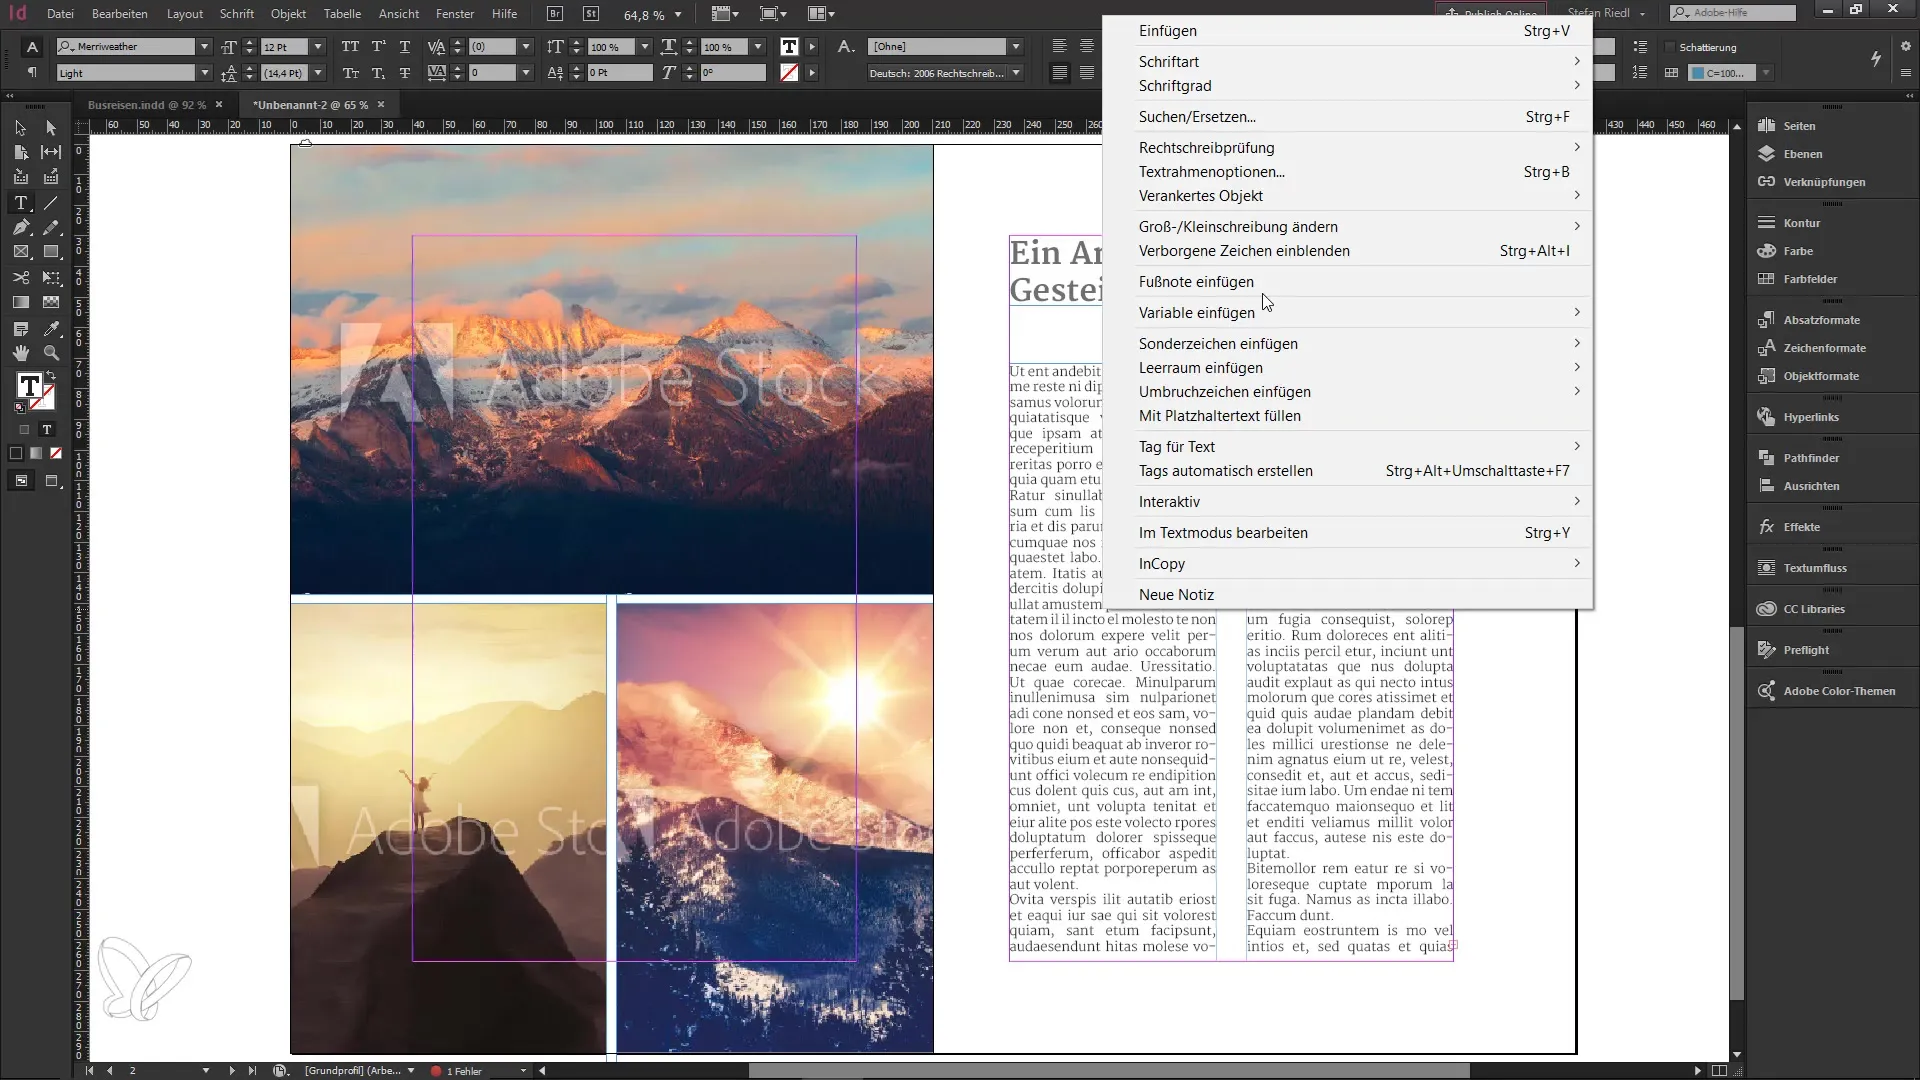Viewport: 1920px width, 1080px height.
Task: Expand the Schriftart submenu
Action: click(x=1347, y=62)
